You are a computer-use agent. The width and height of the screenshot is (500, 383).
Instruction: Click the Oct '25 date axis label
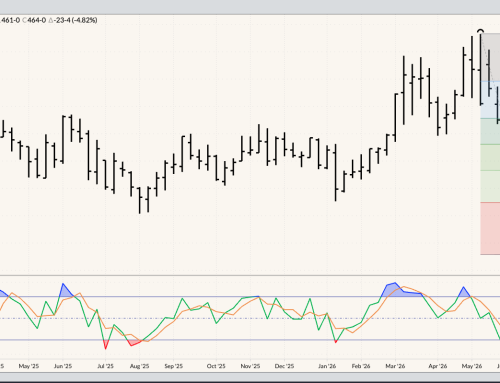click(216, 366)
